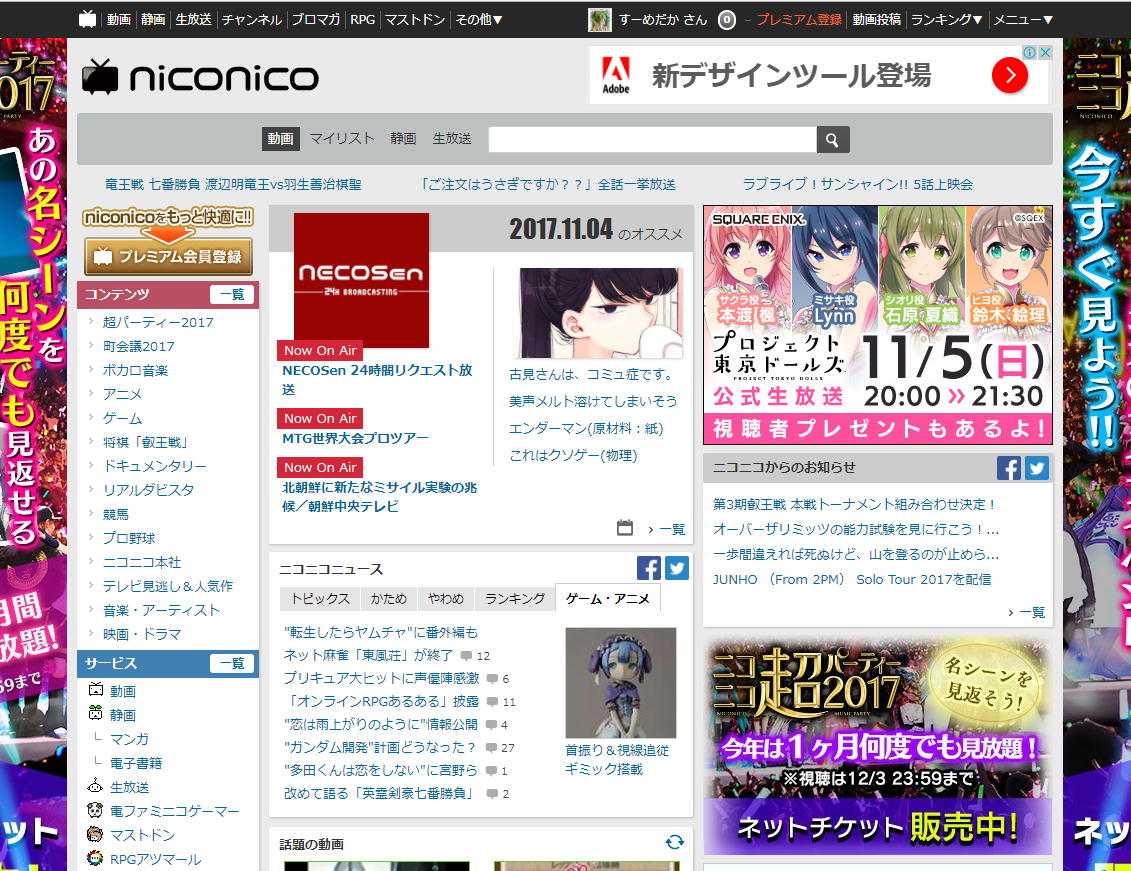Viewport: 1131px width, 871px height.
Task: Click the niconico logo
Action: [x=200, y=77]
